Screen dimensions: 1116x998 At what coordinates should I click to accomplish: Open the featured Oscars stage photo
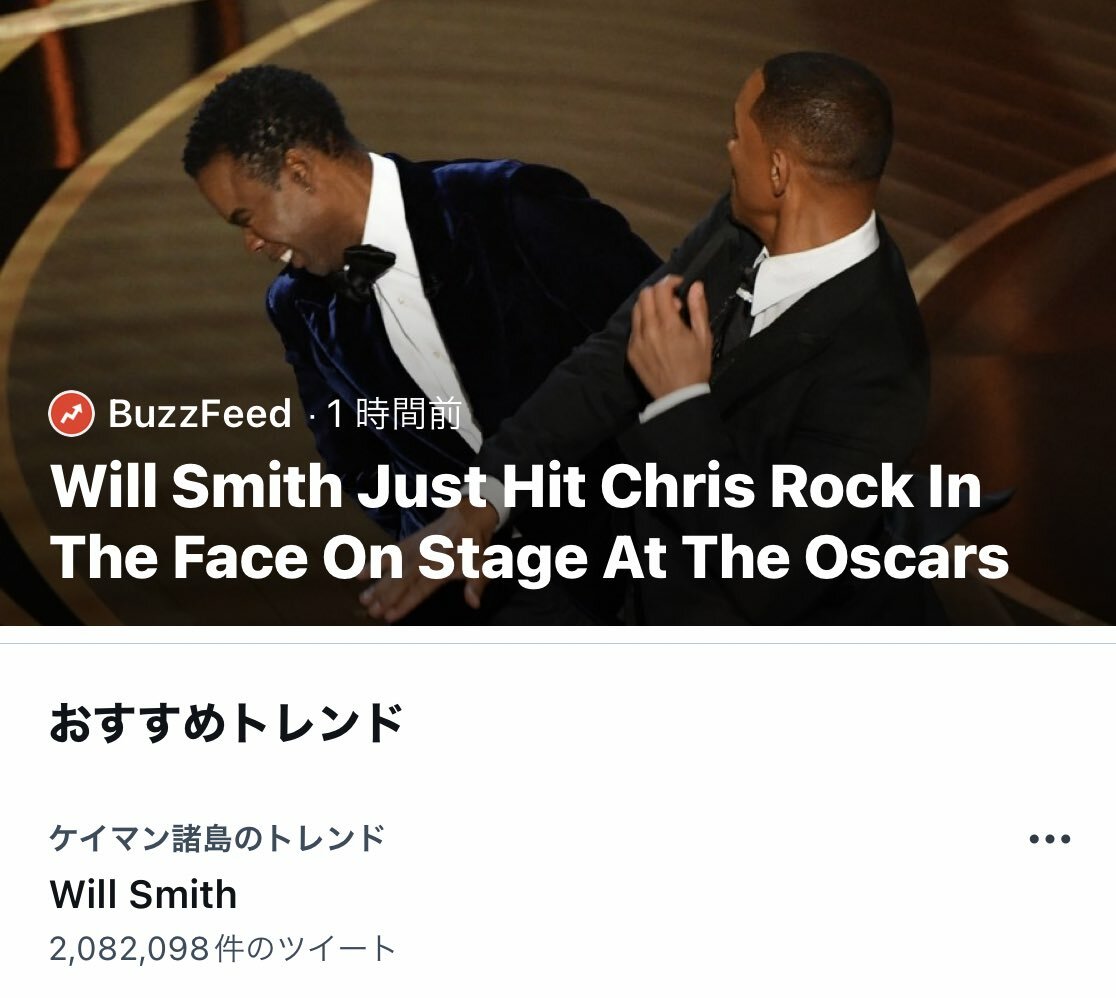(558, 312)
